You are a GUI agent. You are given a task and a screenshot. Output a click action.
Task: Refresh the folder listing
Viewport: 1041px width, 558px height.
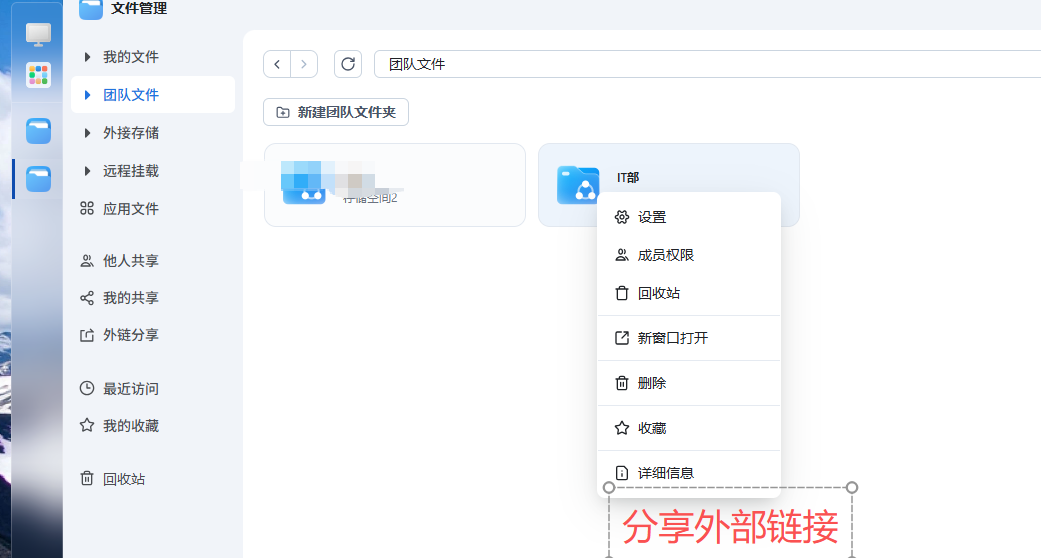tap(348, 64)
